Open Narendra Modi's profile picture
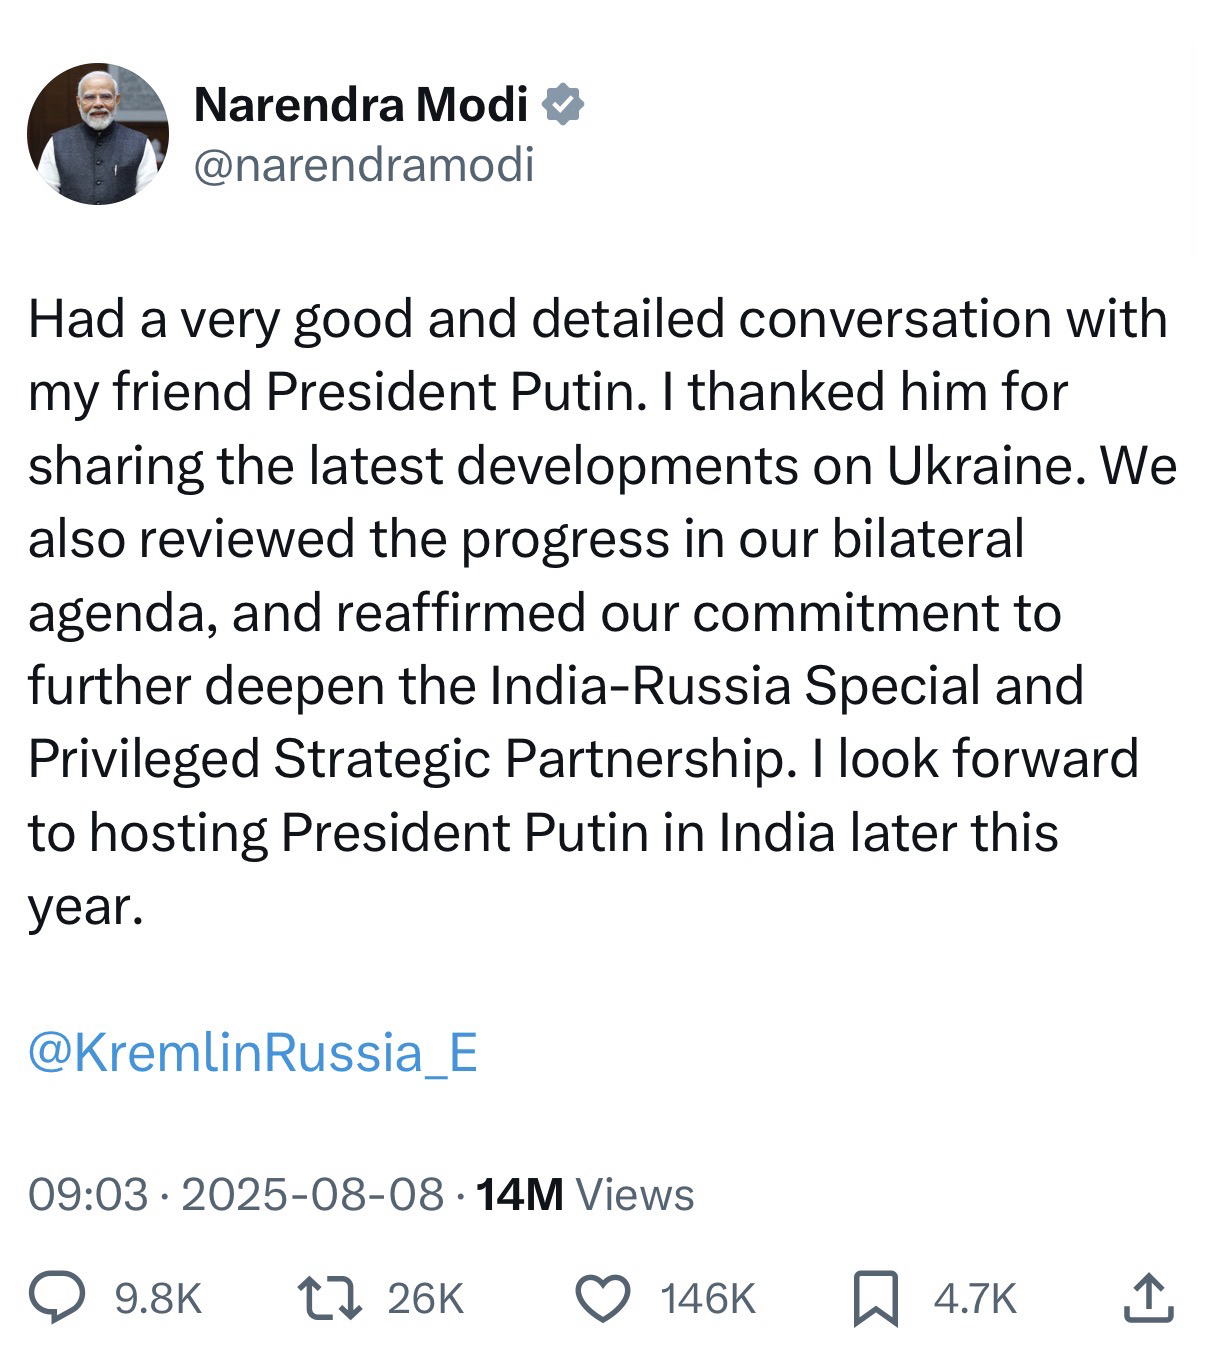 [x=98, y=134]
